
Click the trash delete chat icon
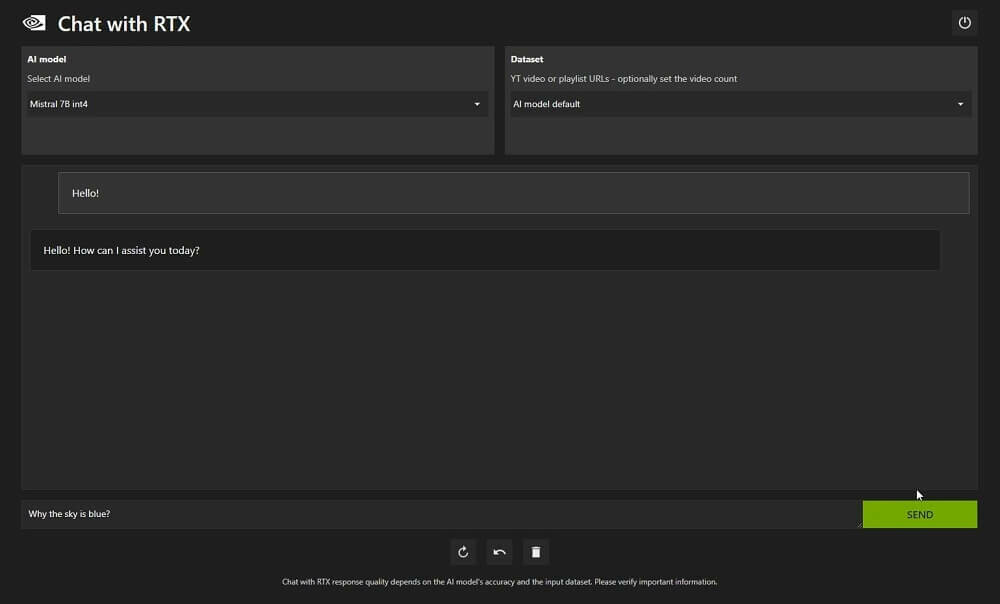(x=536, y=552)
